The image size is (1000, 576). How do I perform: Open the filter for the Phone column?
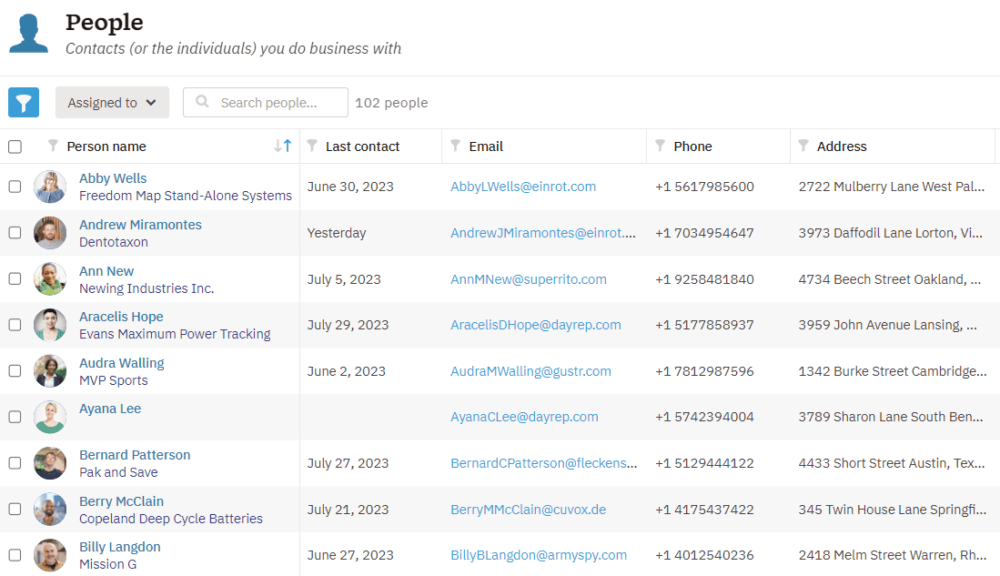pos(659,146)
